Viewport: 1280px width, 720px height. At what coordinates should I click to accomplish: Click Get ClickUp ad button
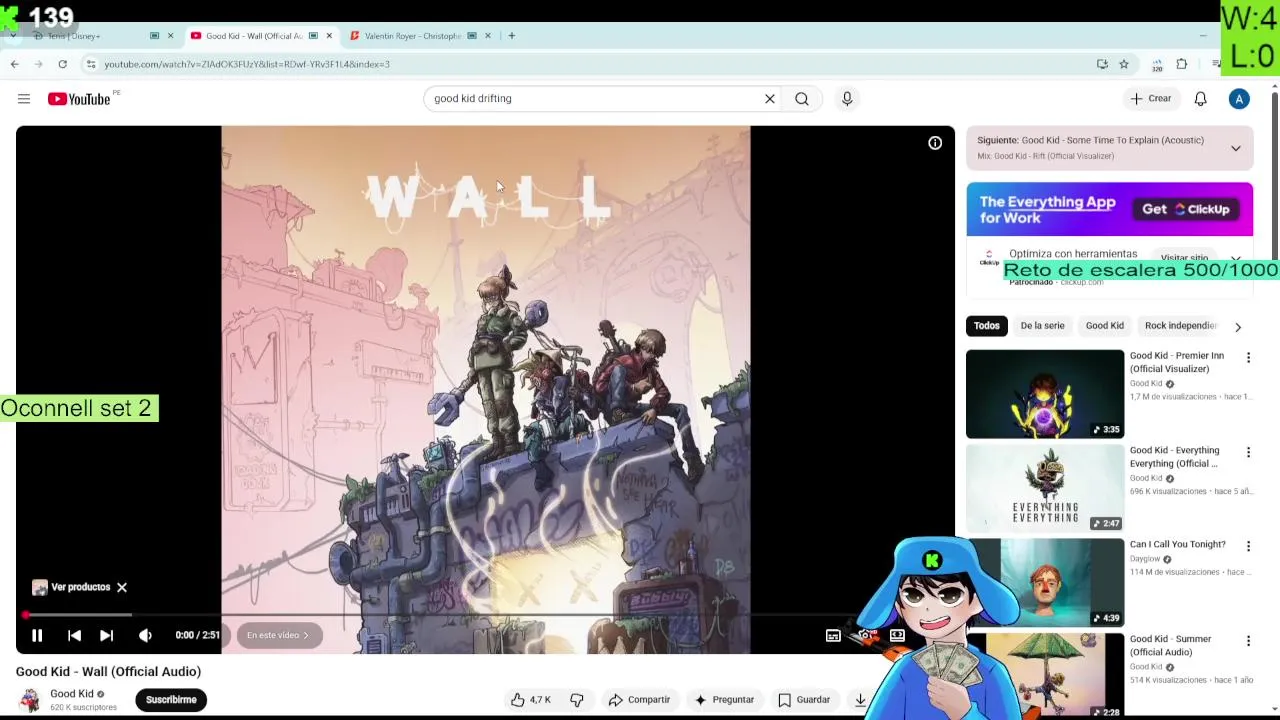tap(1186, 209)
